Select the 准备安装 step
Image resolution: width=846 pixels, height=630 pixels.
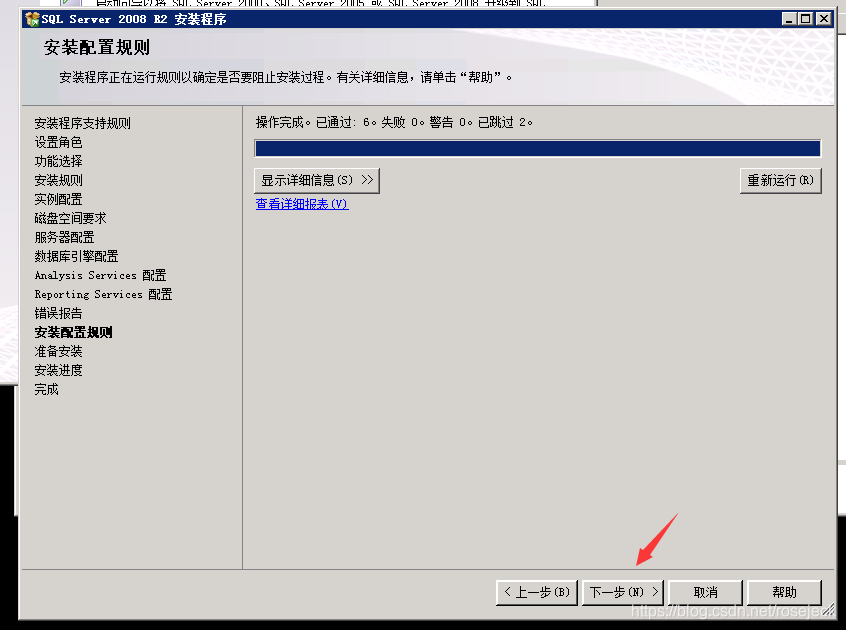(58, 351)
